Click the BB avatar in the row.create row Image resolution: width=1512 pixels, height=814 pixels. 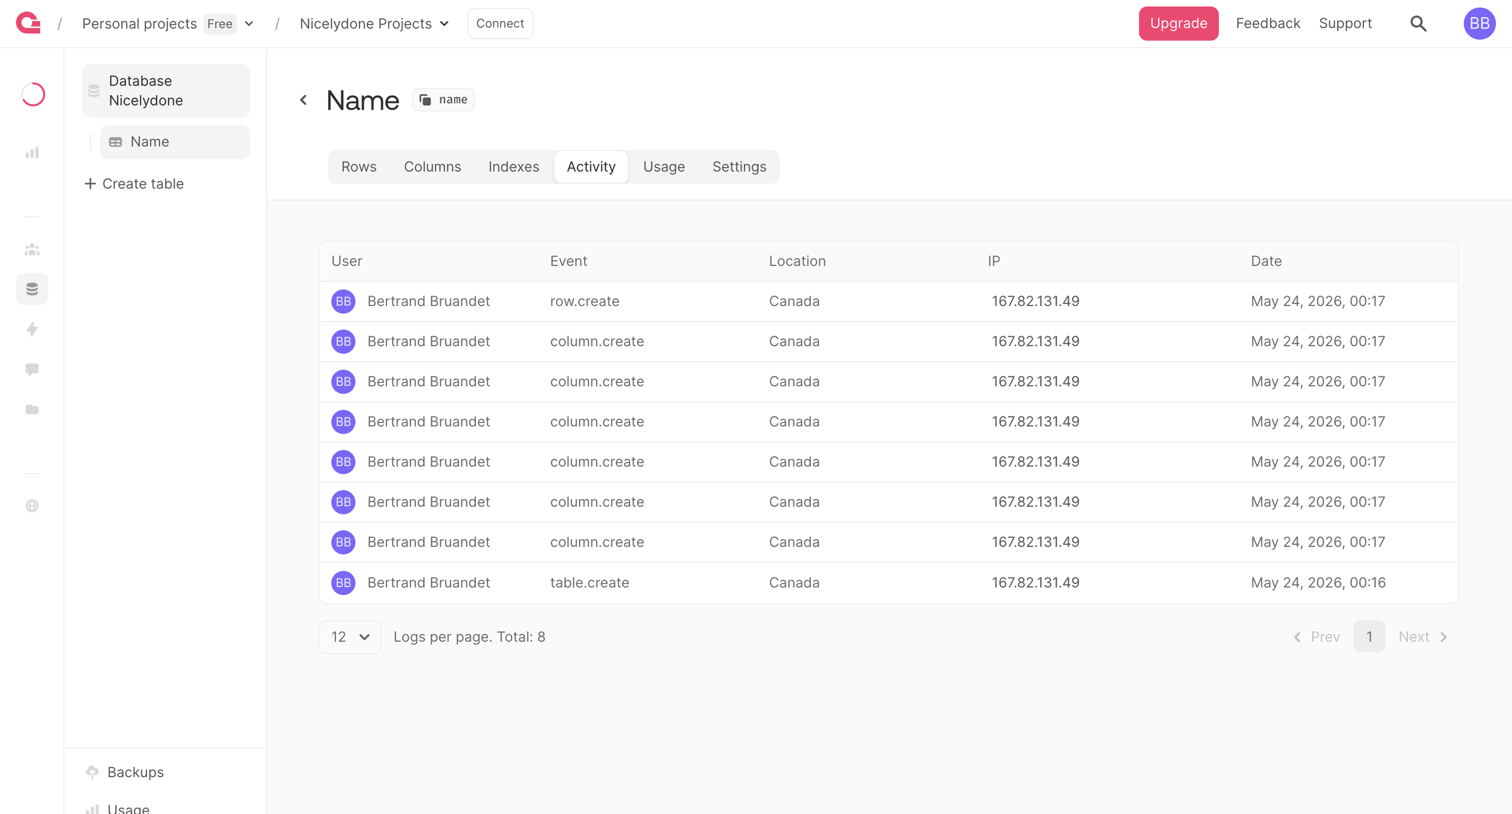(343, 301)
